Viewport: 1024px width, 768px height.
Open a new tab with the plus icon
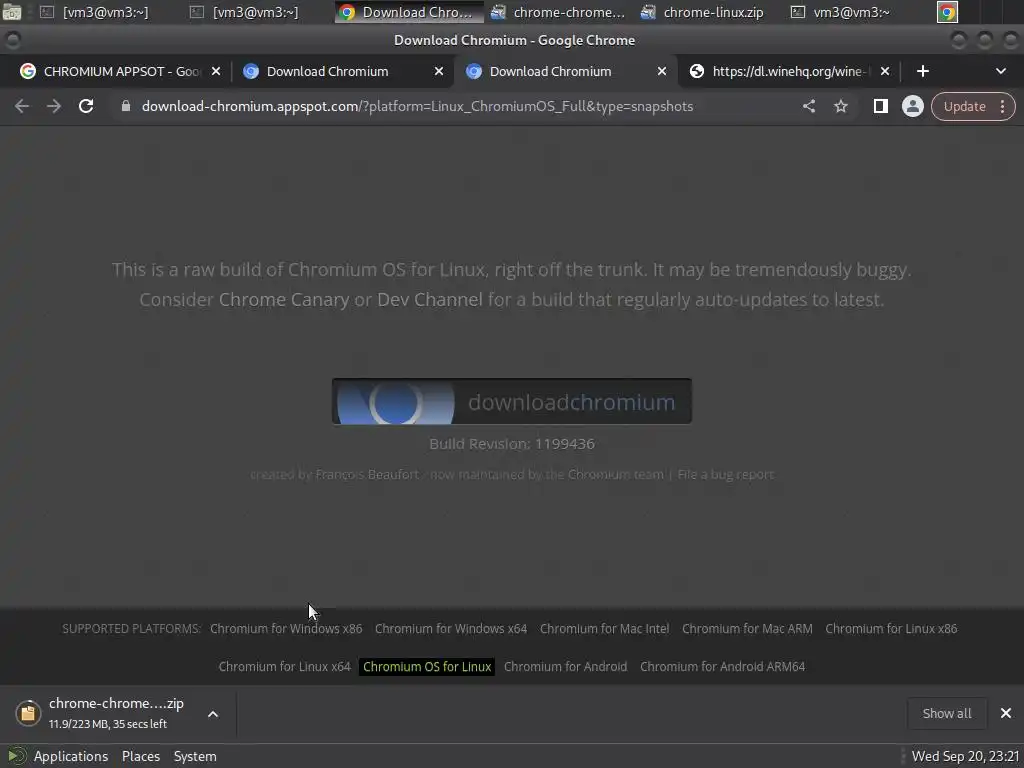923,71
